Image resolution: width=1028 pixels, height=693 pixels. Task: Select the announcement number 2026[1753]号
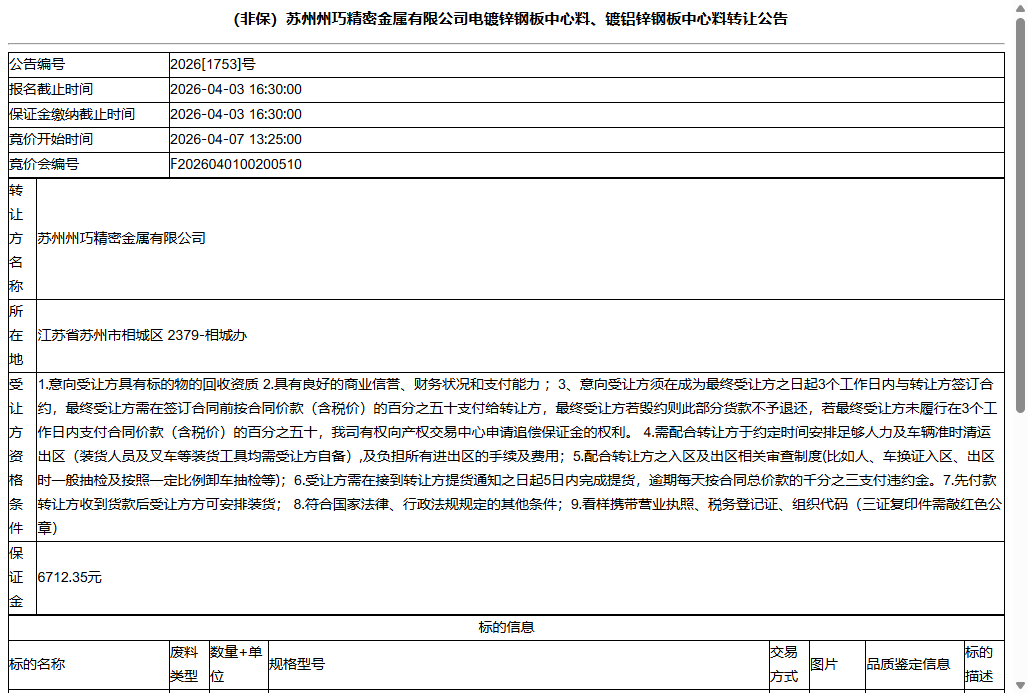tap(213, 64)
